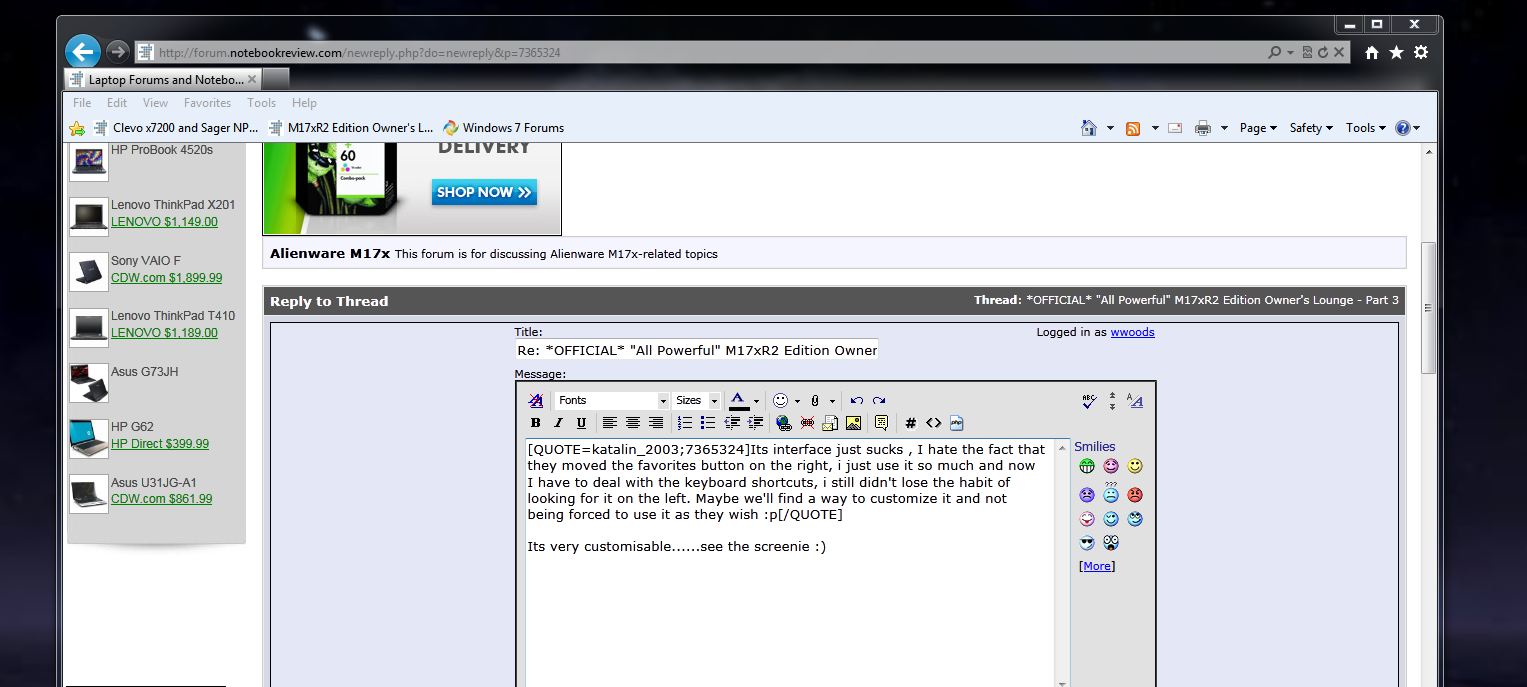1527x687 pixels.
Task: Click the wwoods username link
Action: 1132,332
